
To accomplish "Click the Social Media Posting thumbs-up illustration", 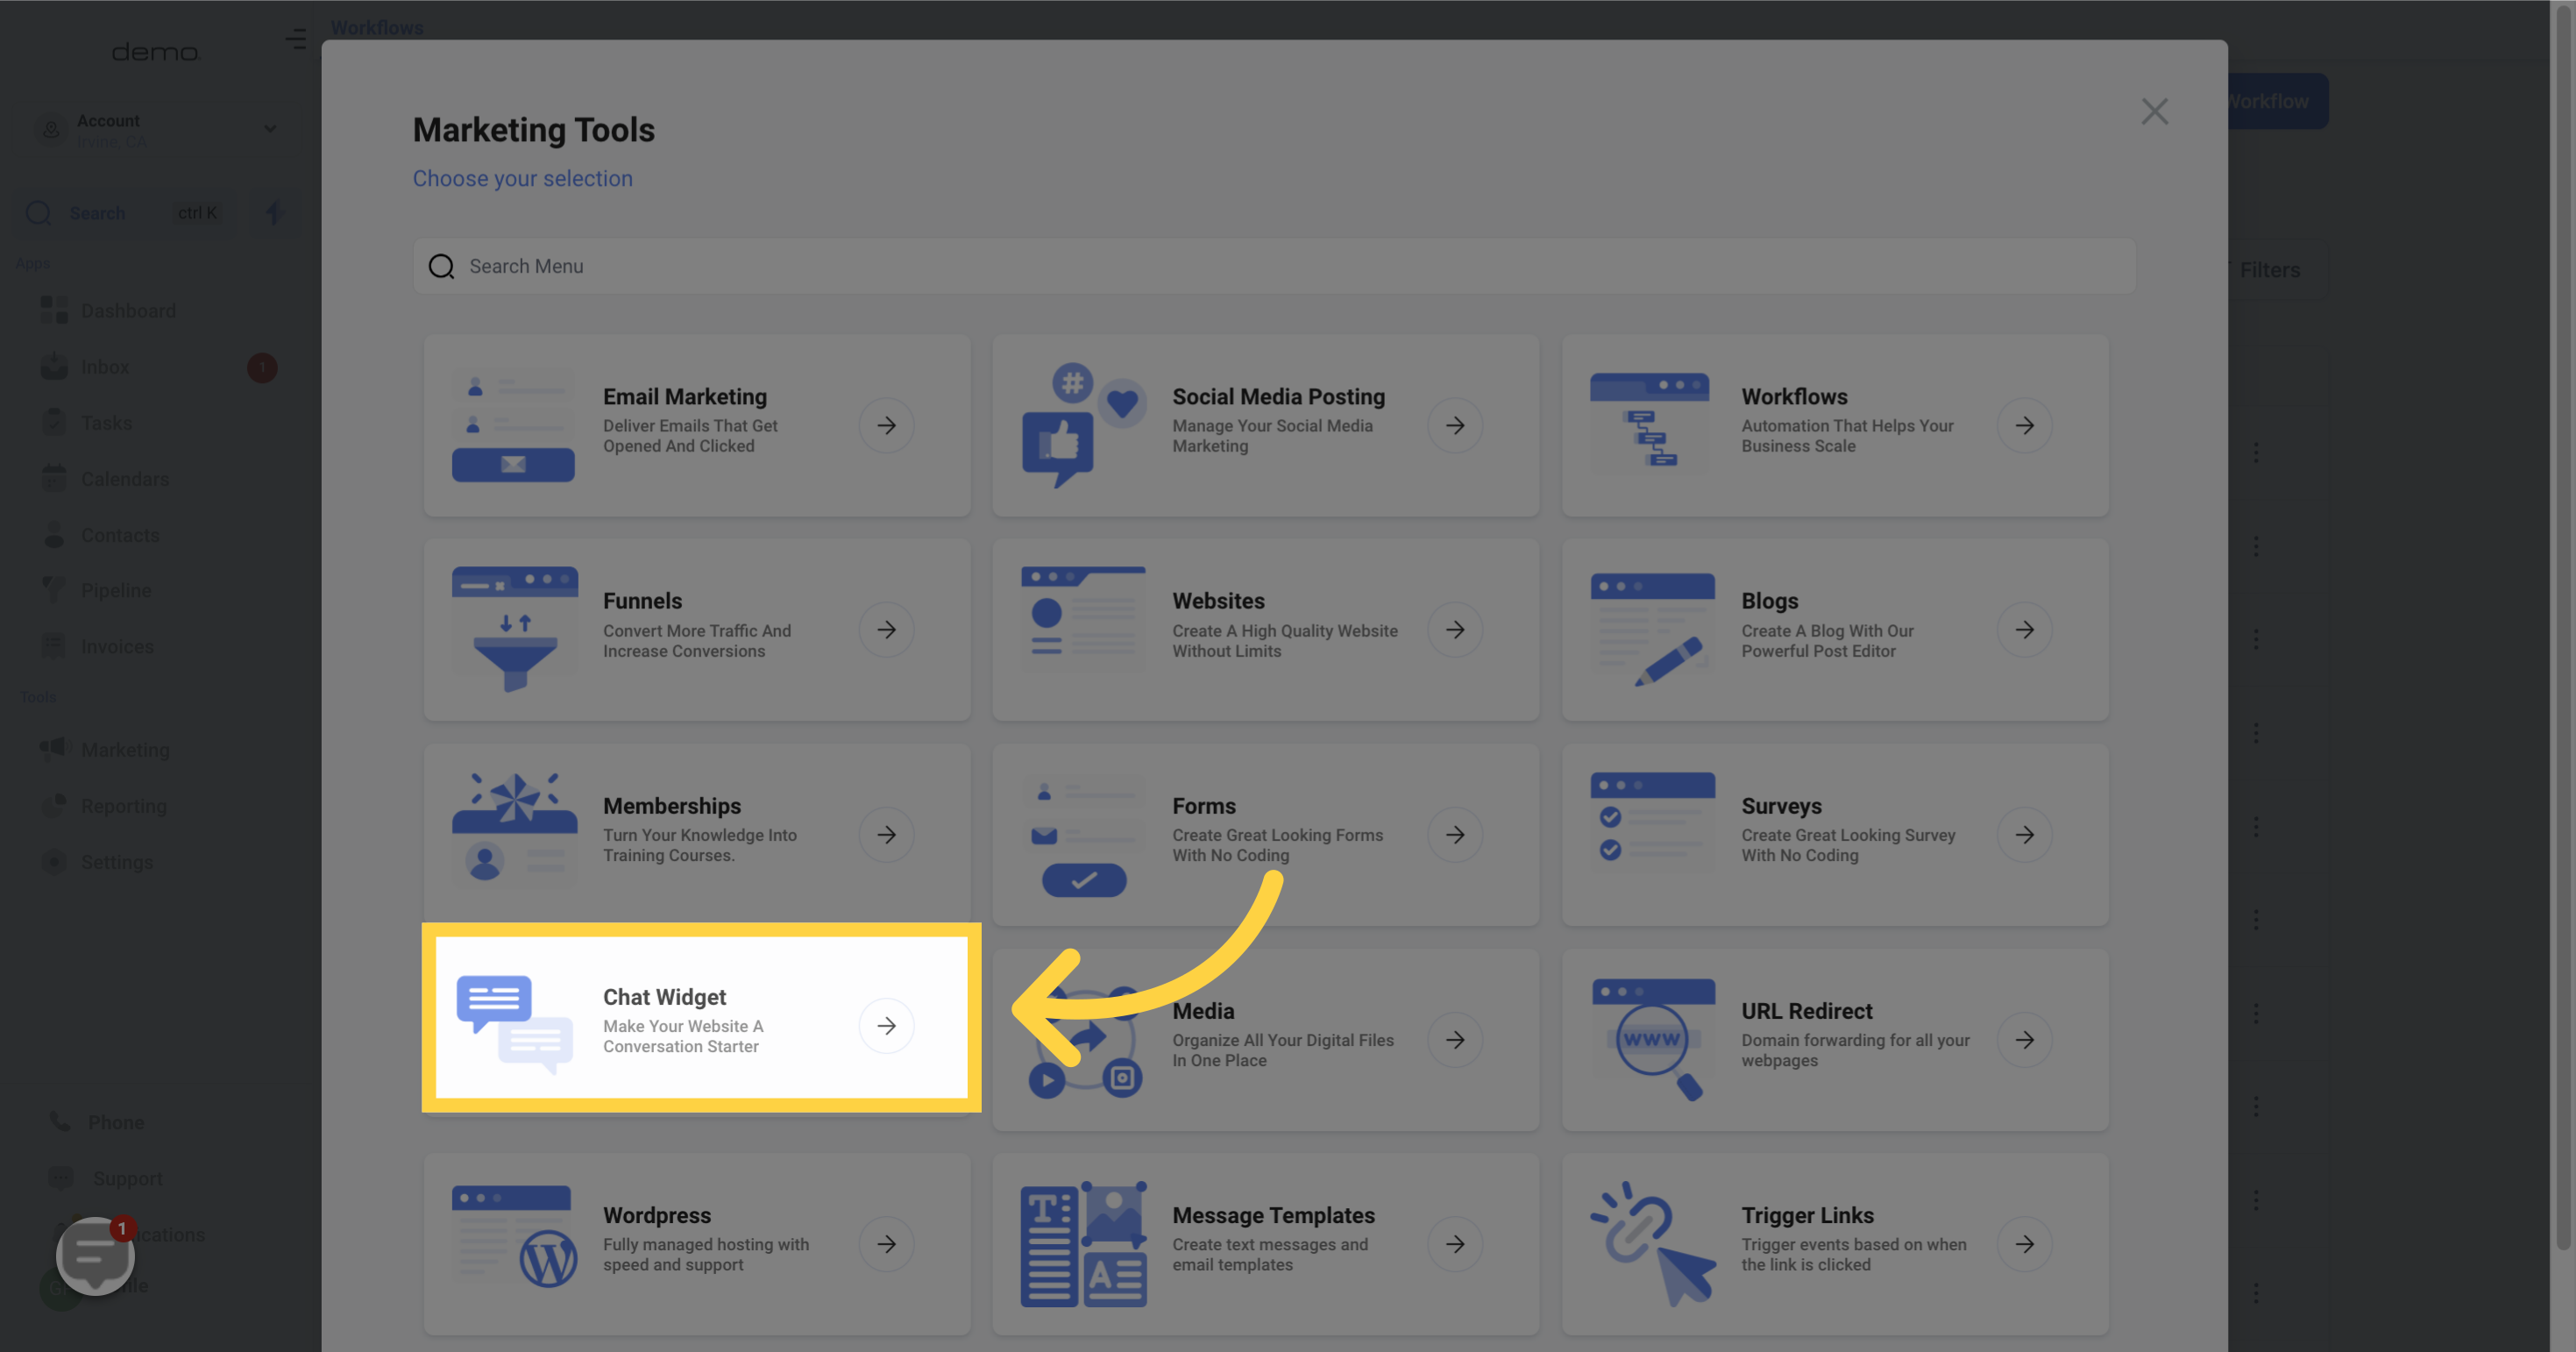I will [1083, 425].
